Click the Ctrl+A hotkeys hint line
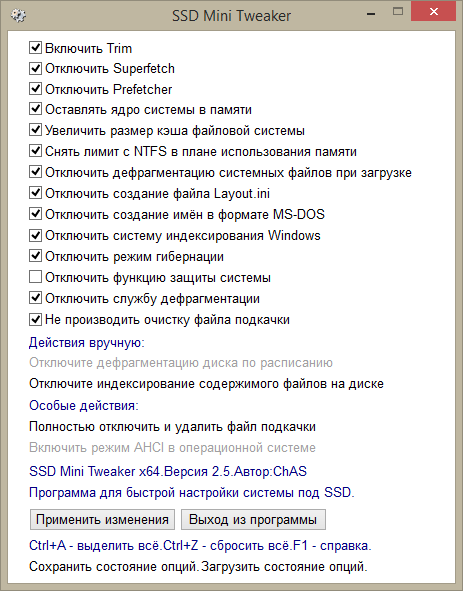 coord(200,545)
